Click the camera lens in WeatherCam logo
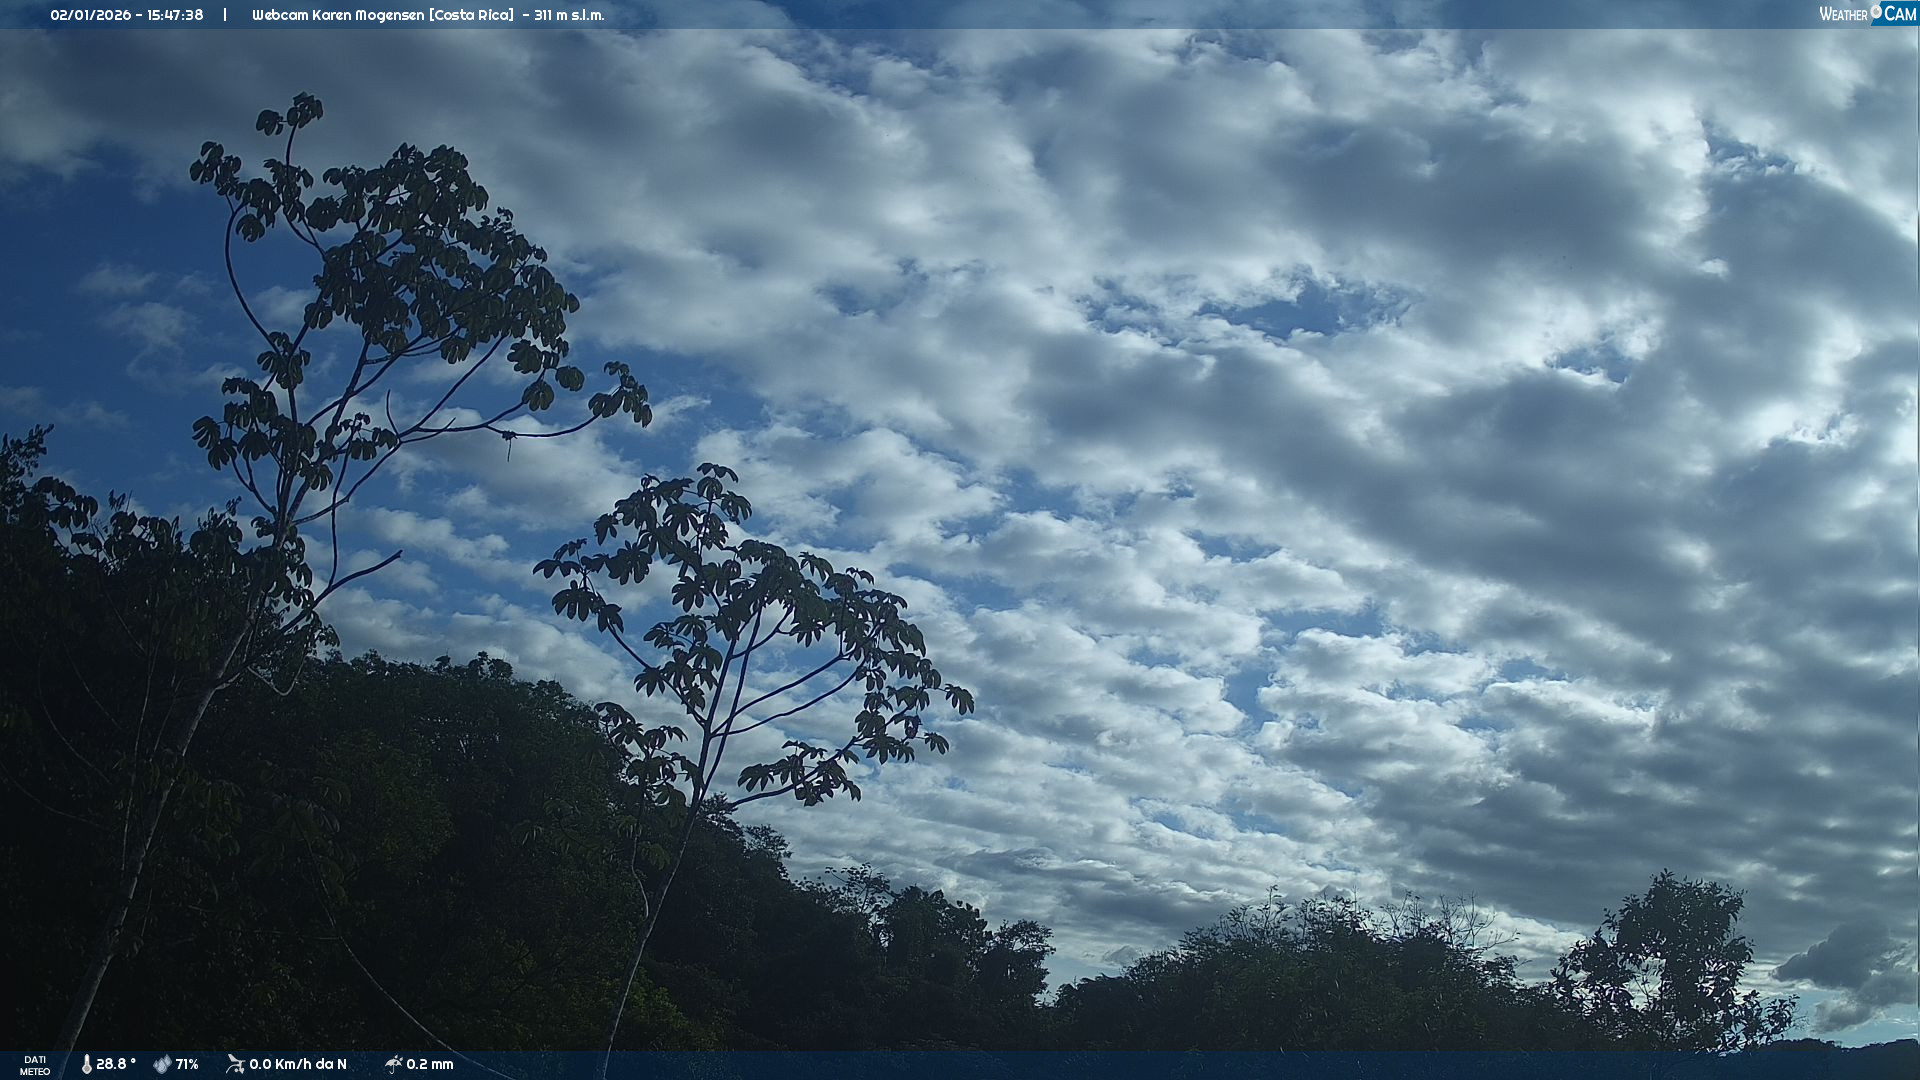The height and width of the screenshot is (1080, 1920). click(x=1876, y=11)
